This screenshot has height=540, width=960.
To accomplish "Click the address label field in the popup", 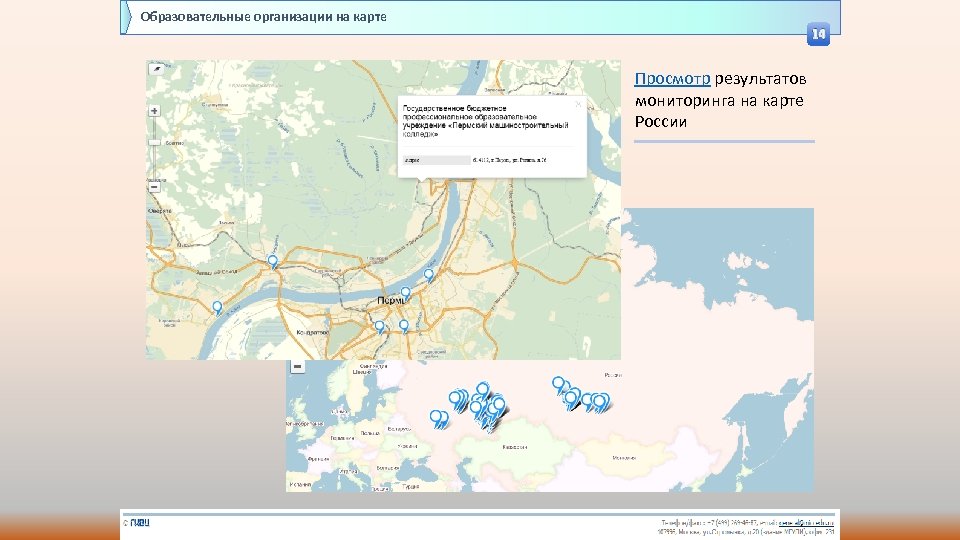I will [437, 160].
